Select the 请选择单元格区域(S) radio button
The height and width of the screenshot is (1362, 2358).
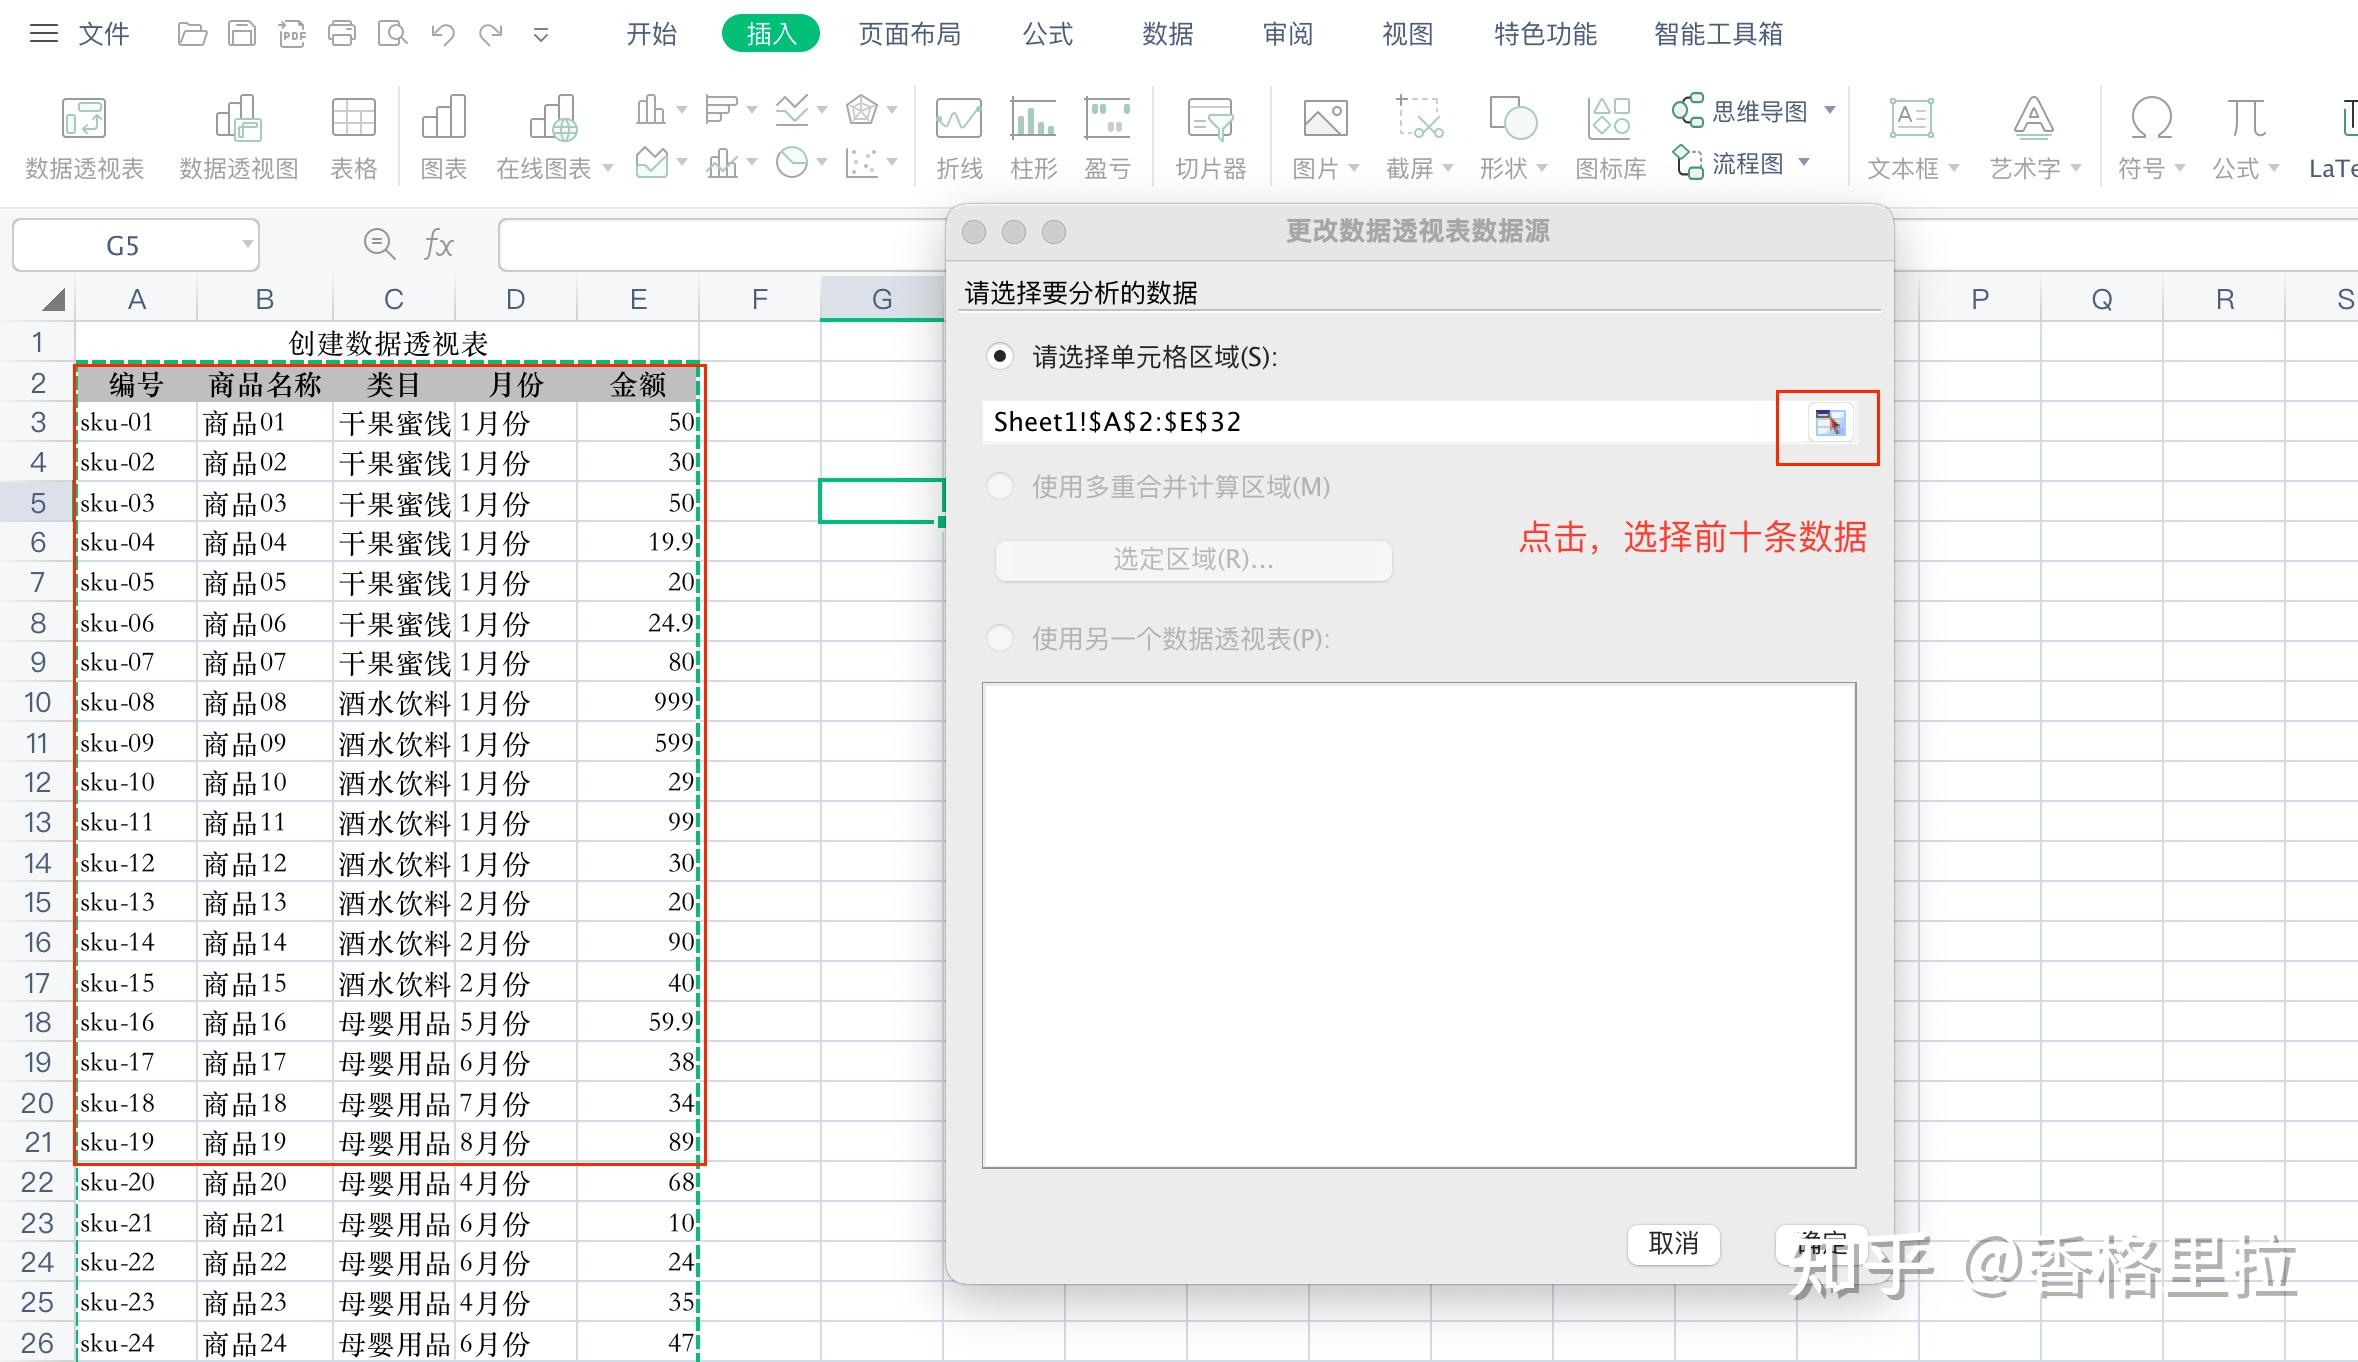(999, 356)
